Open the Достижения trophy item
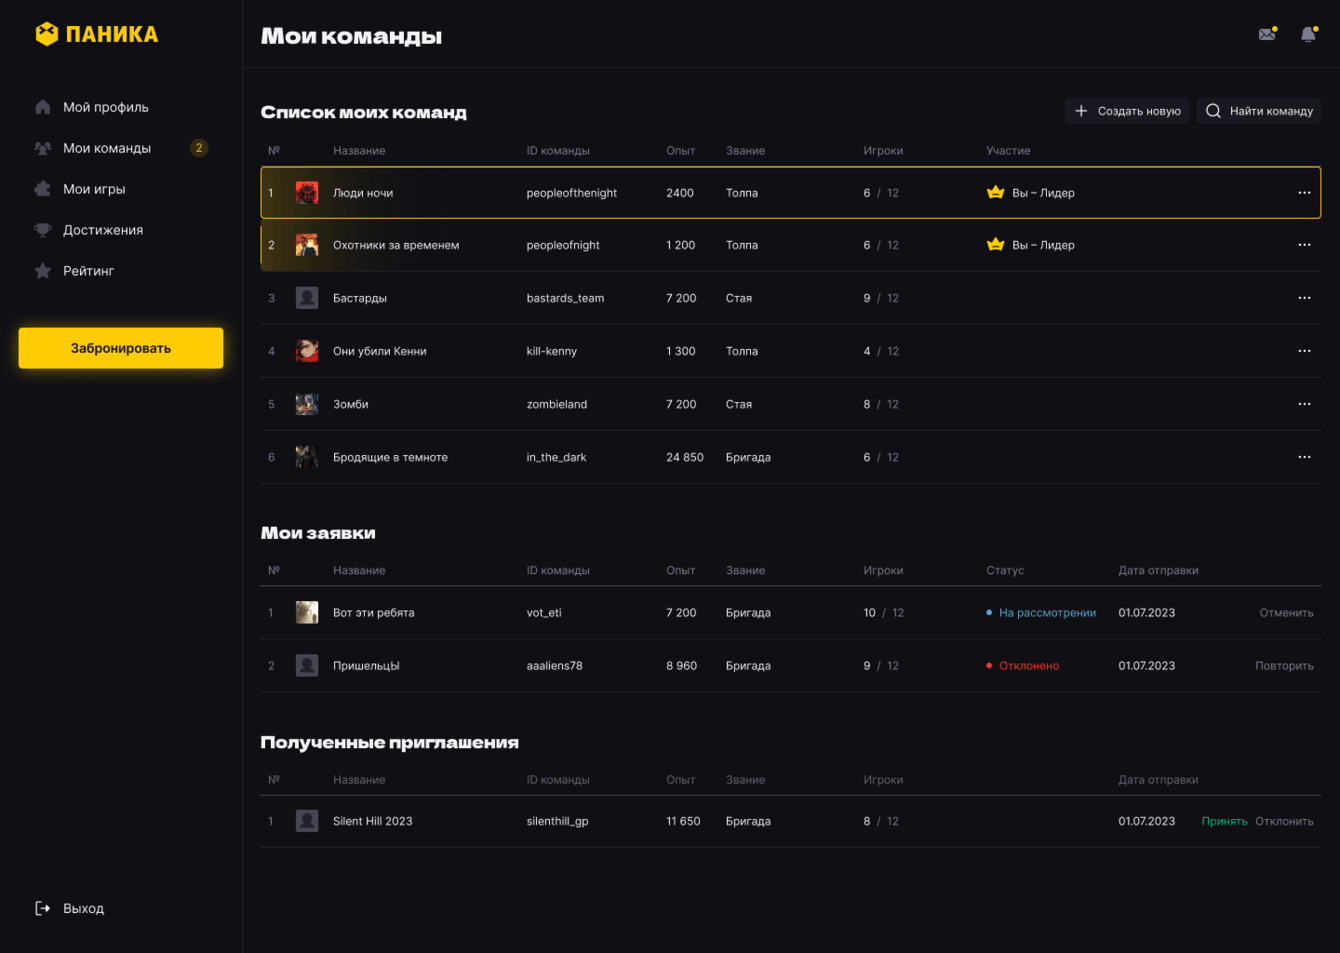The height and width of the screenshot is (953, 1340). [x=102, y=230]
